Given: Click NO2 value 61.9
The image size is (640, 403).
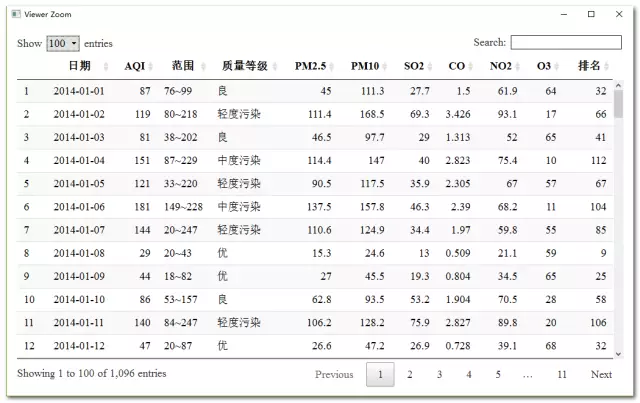Looking at the screenshot, I should [x=507, y=91].
